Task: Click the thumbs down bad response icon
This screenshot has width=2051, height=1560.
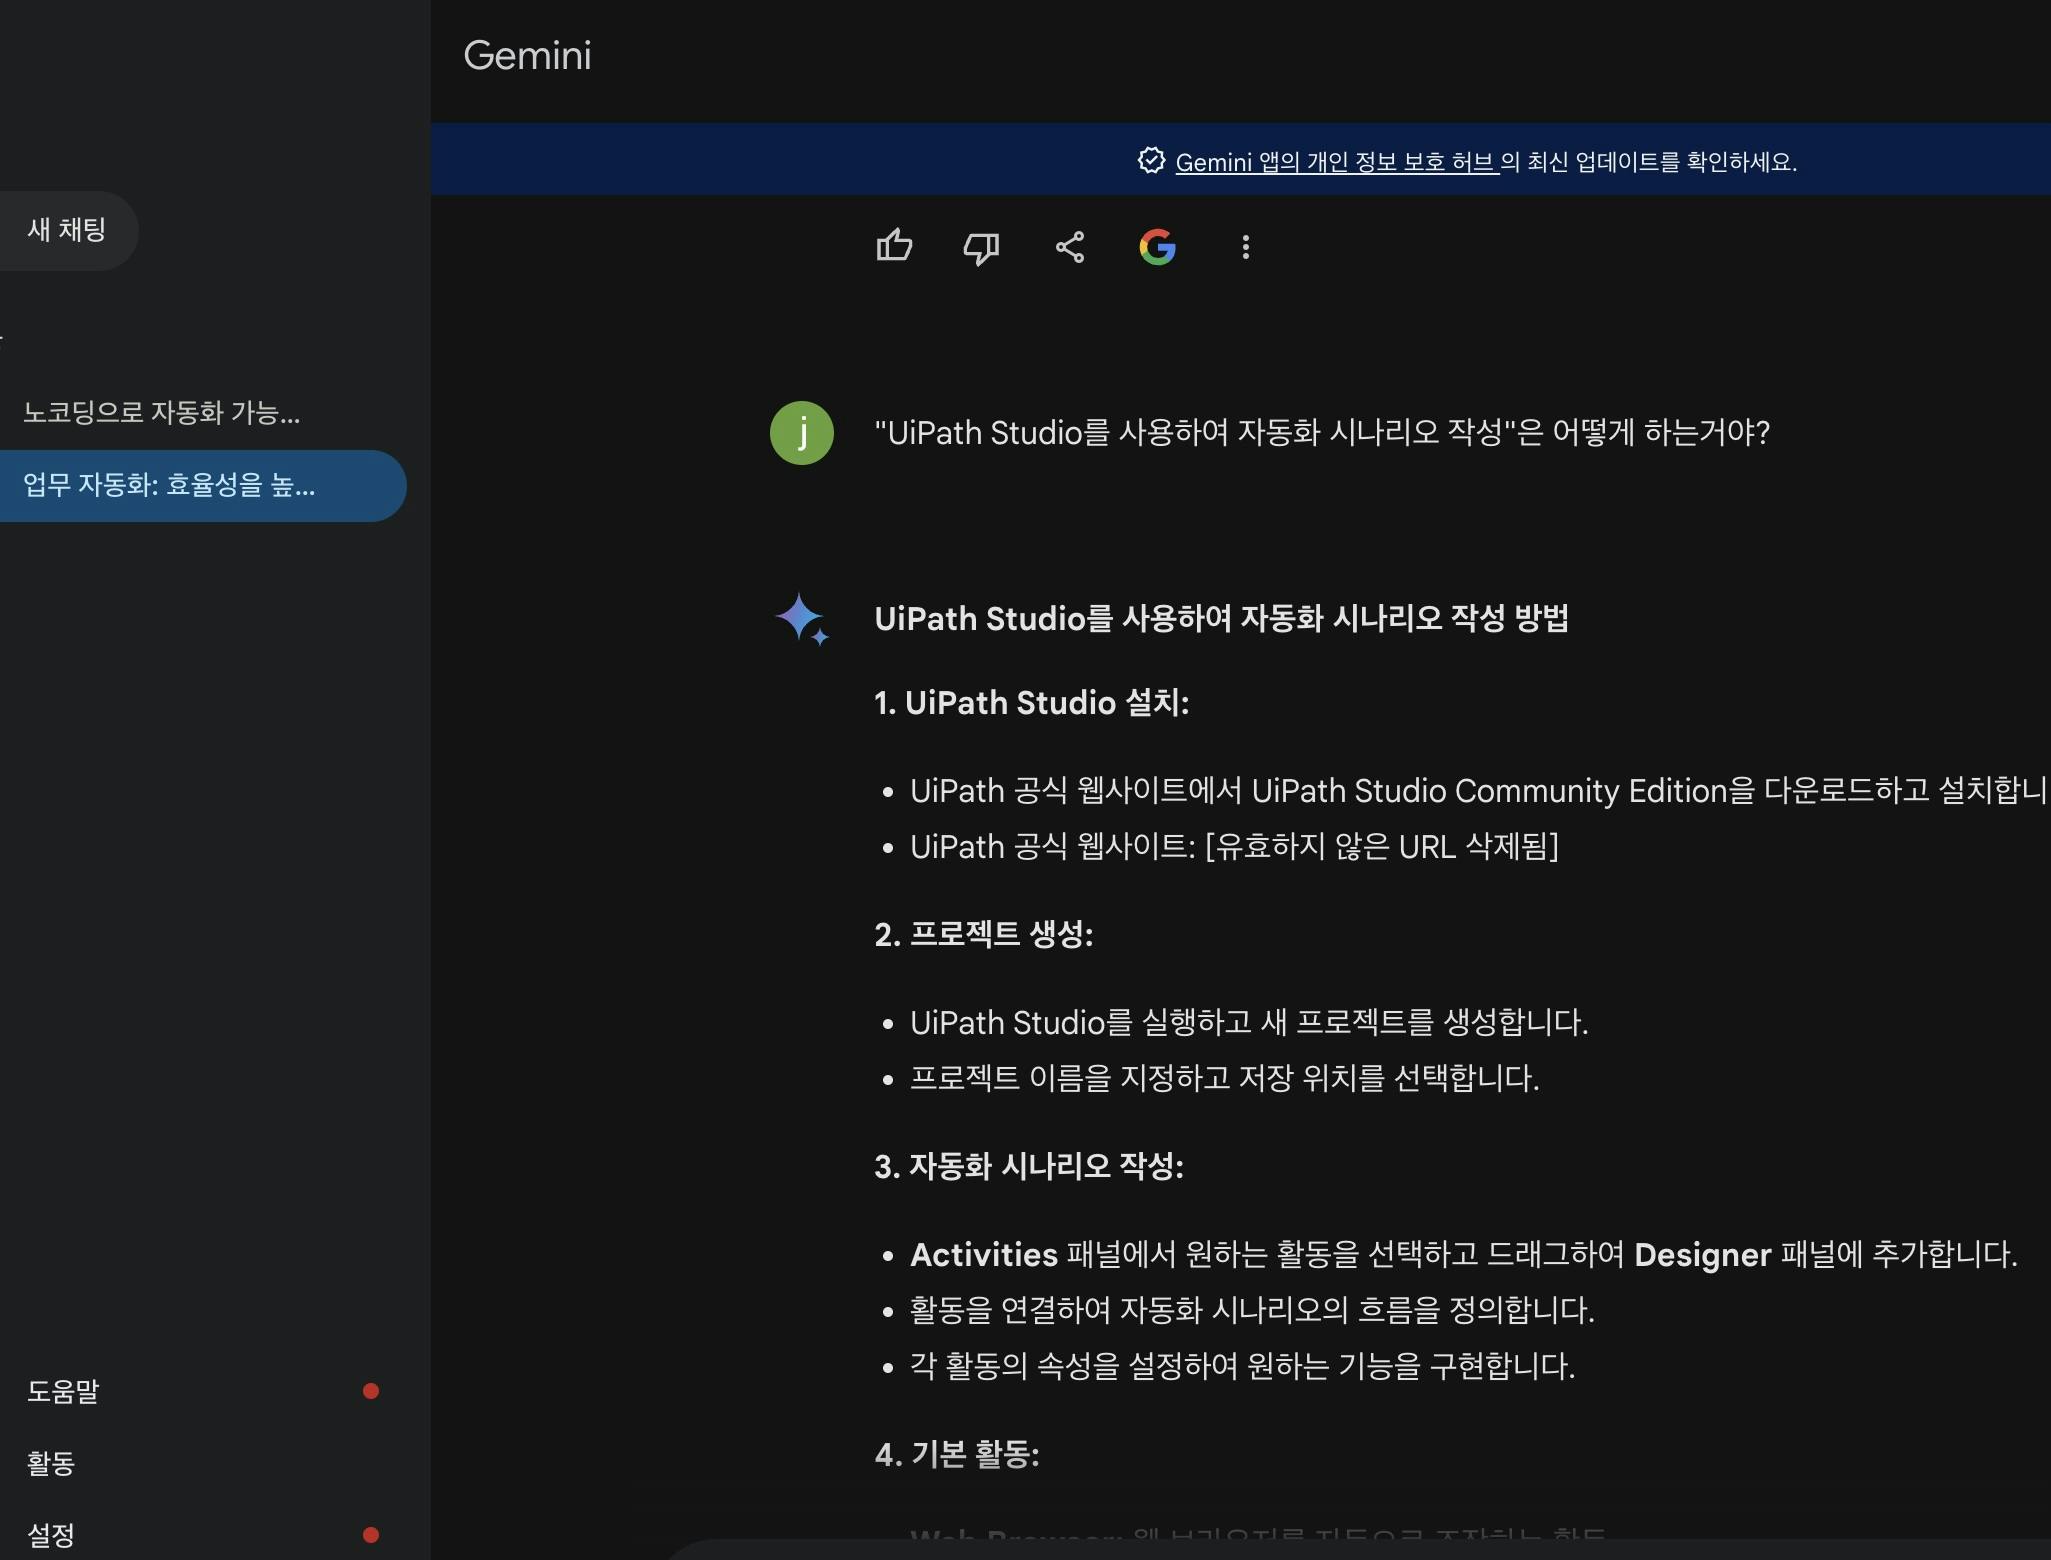Action: pyautogui.click(x=981, y=248)
